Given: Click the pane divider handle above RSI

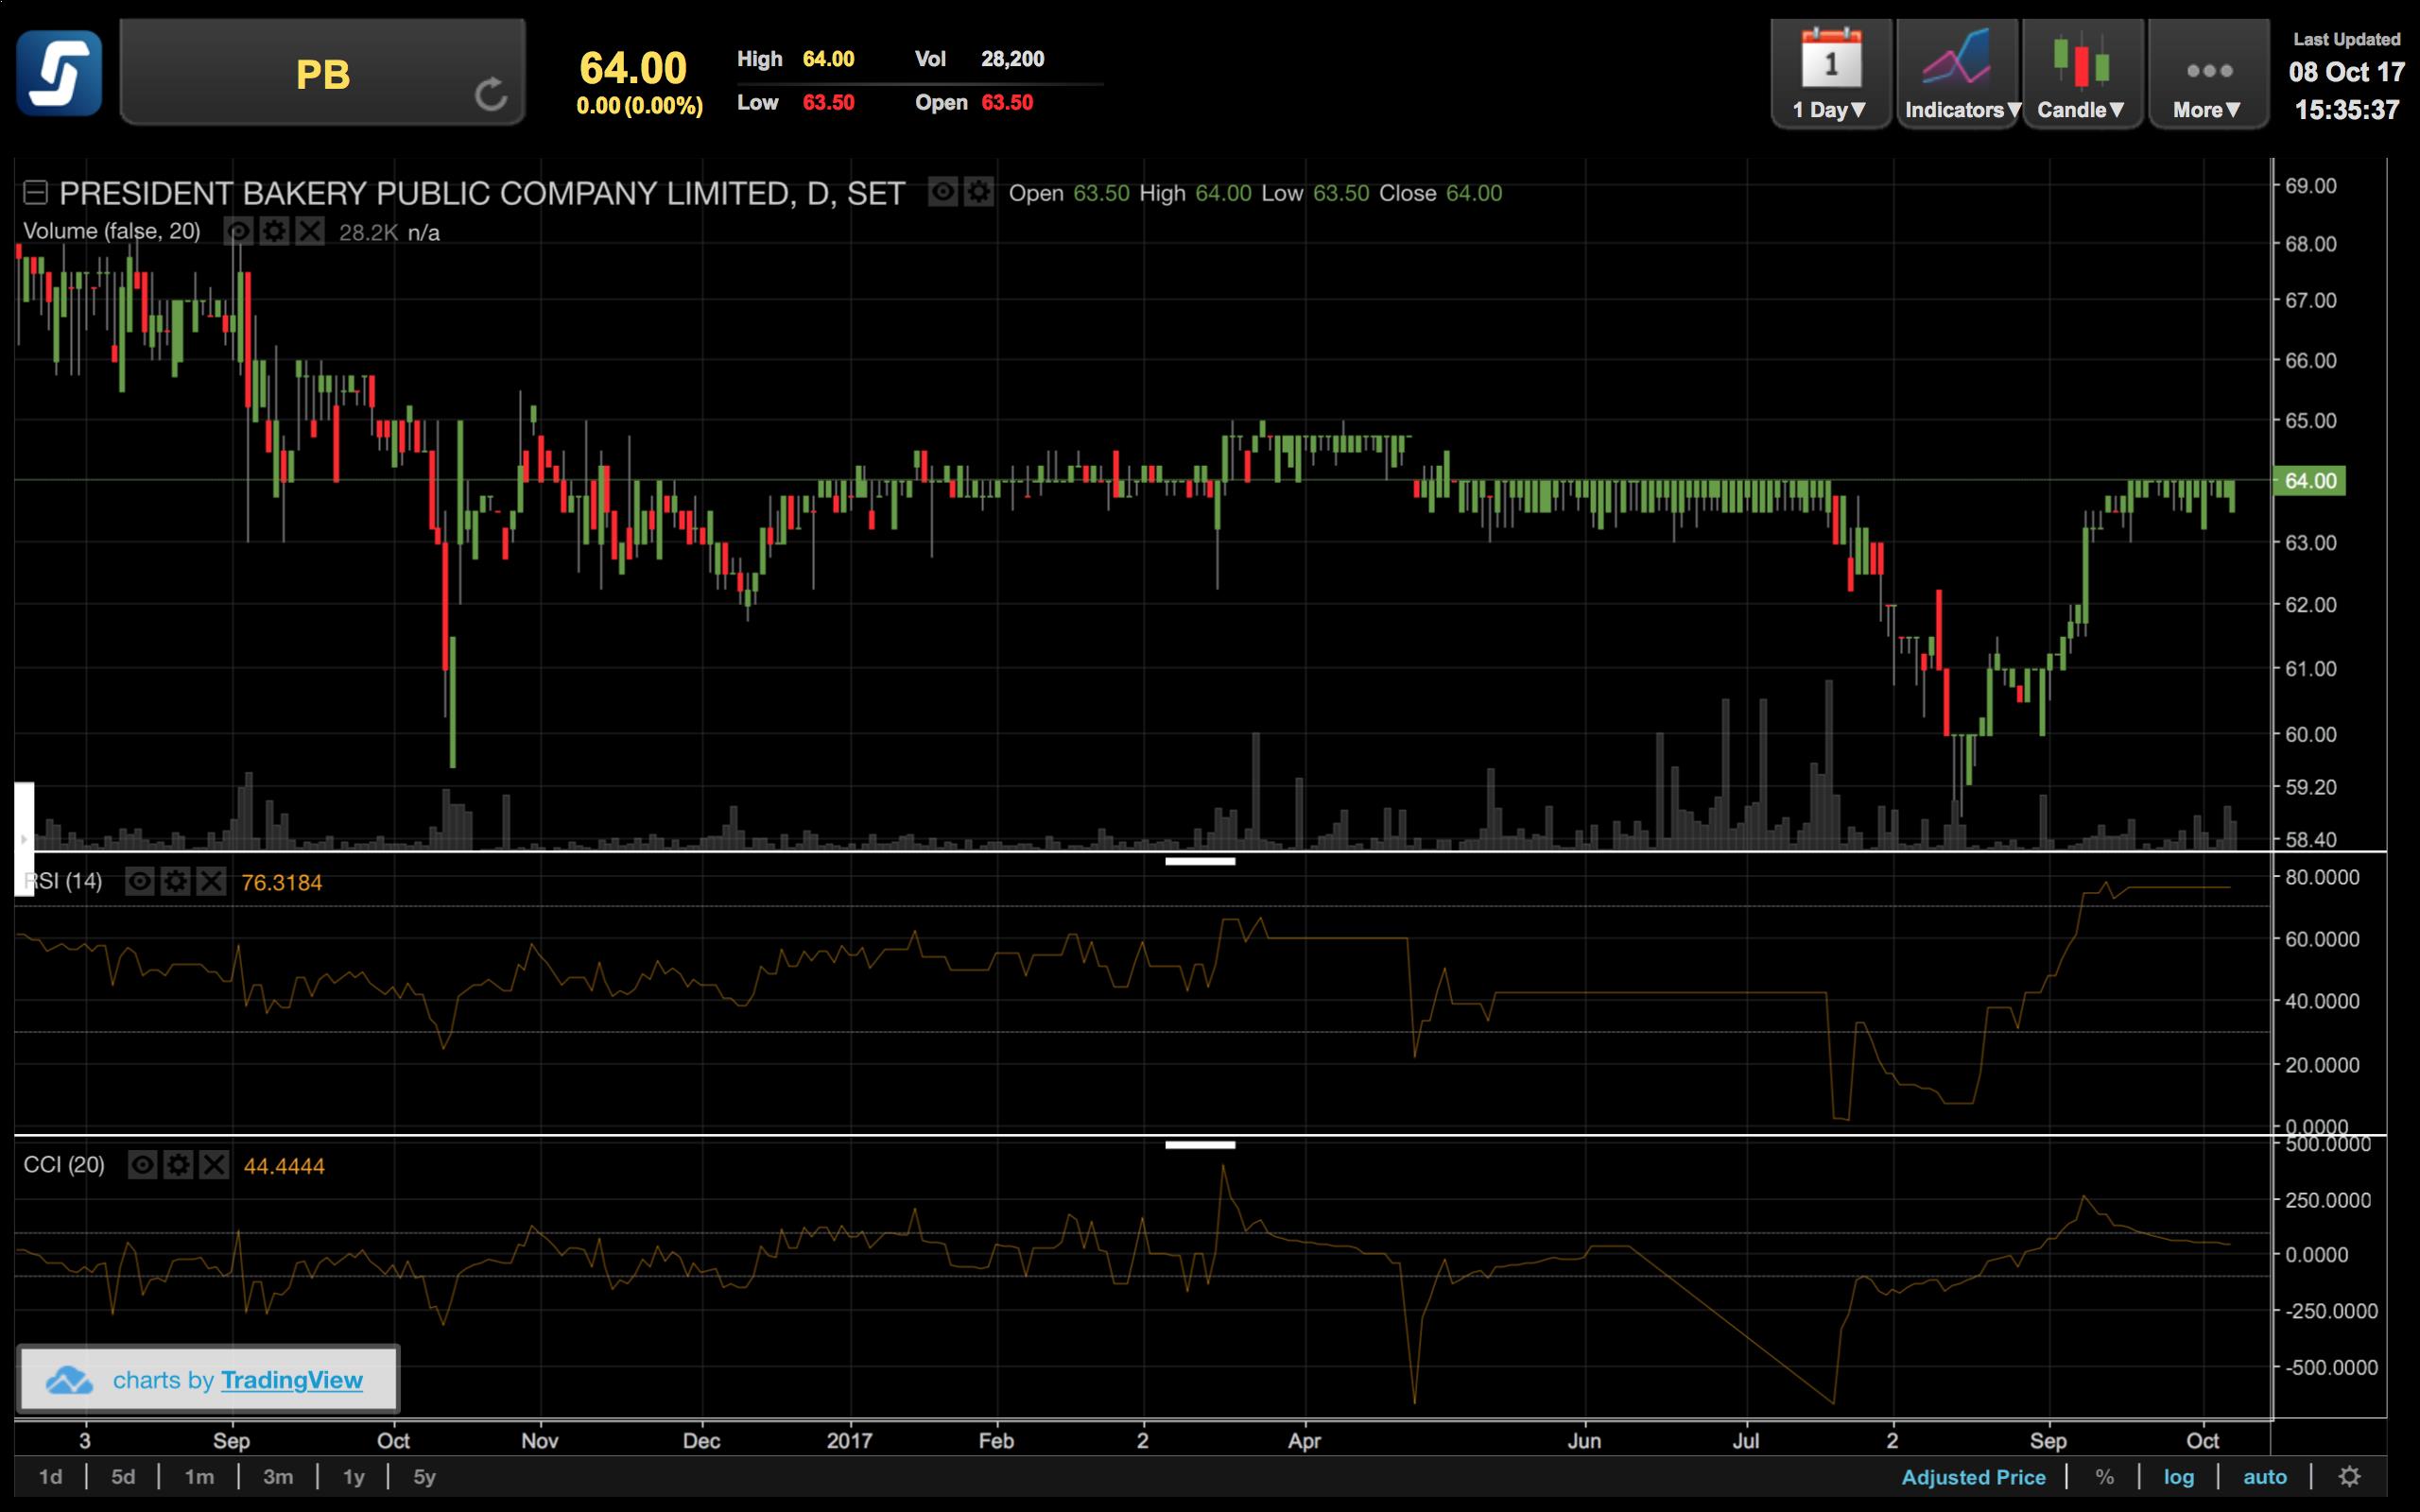Looking at the screenshot, I should click(1200, 861).
